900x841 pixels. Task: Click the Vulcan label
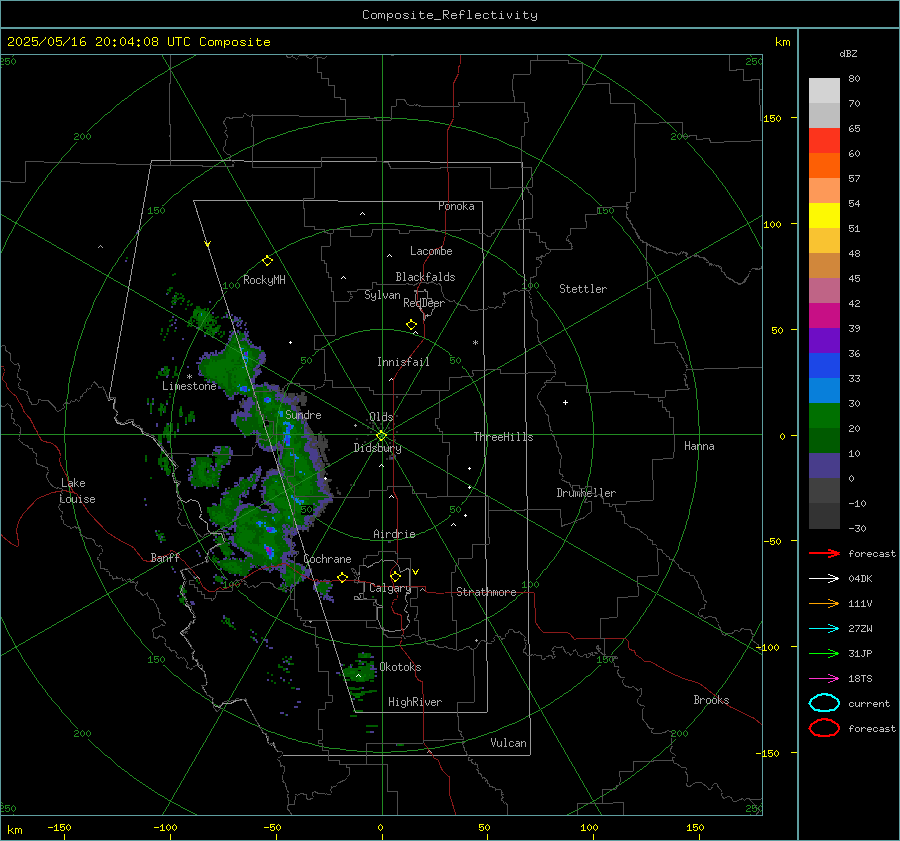pos(508,743)
